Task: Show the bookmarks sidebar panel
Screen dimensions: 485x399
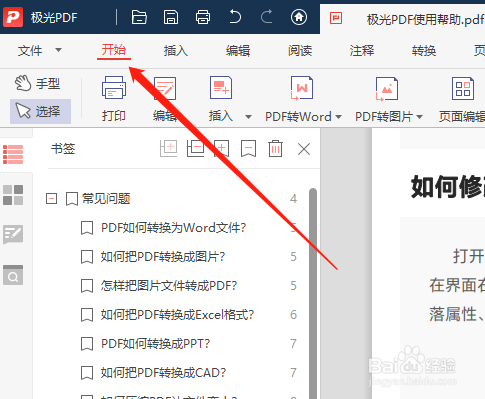Action: 13,154
